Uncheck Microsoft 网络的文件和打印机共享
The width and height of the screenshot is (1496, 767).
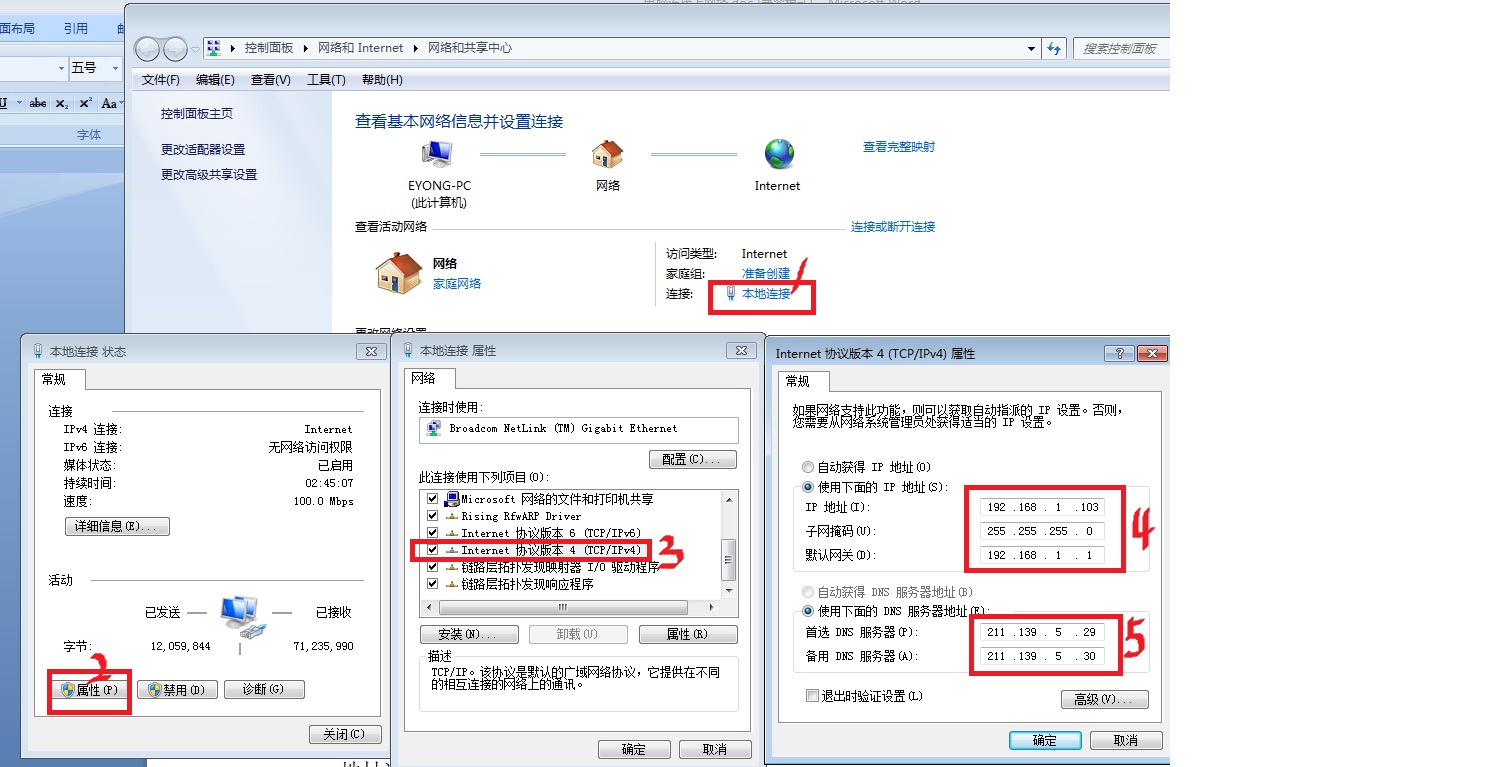(x=430, y=498)
